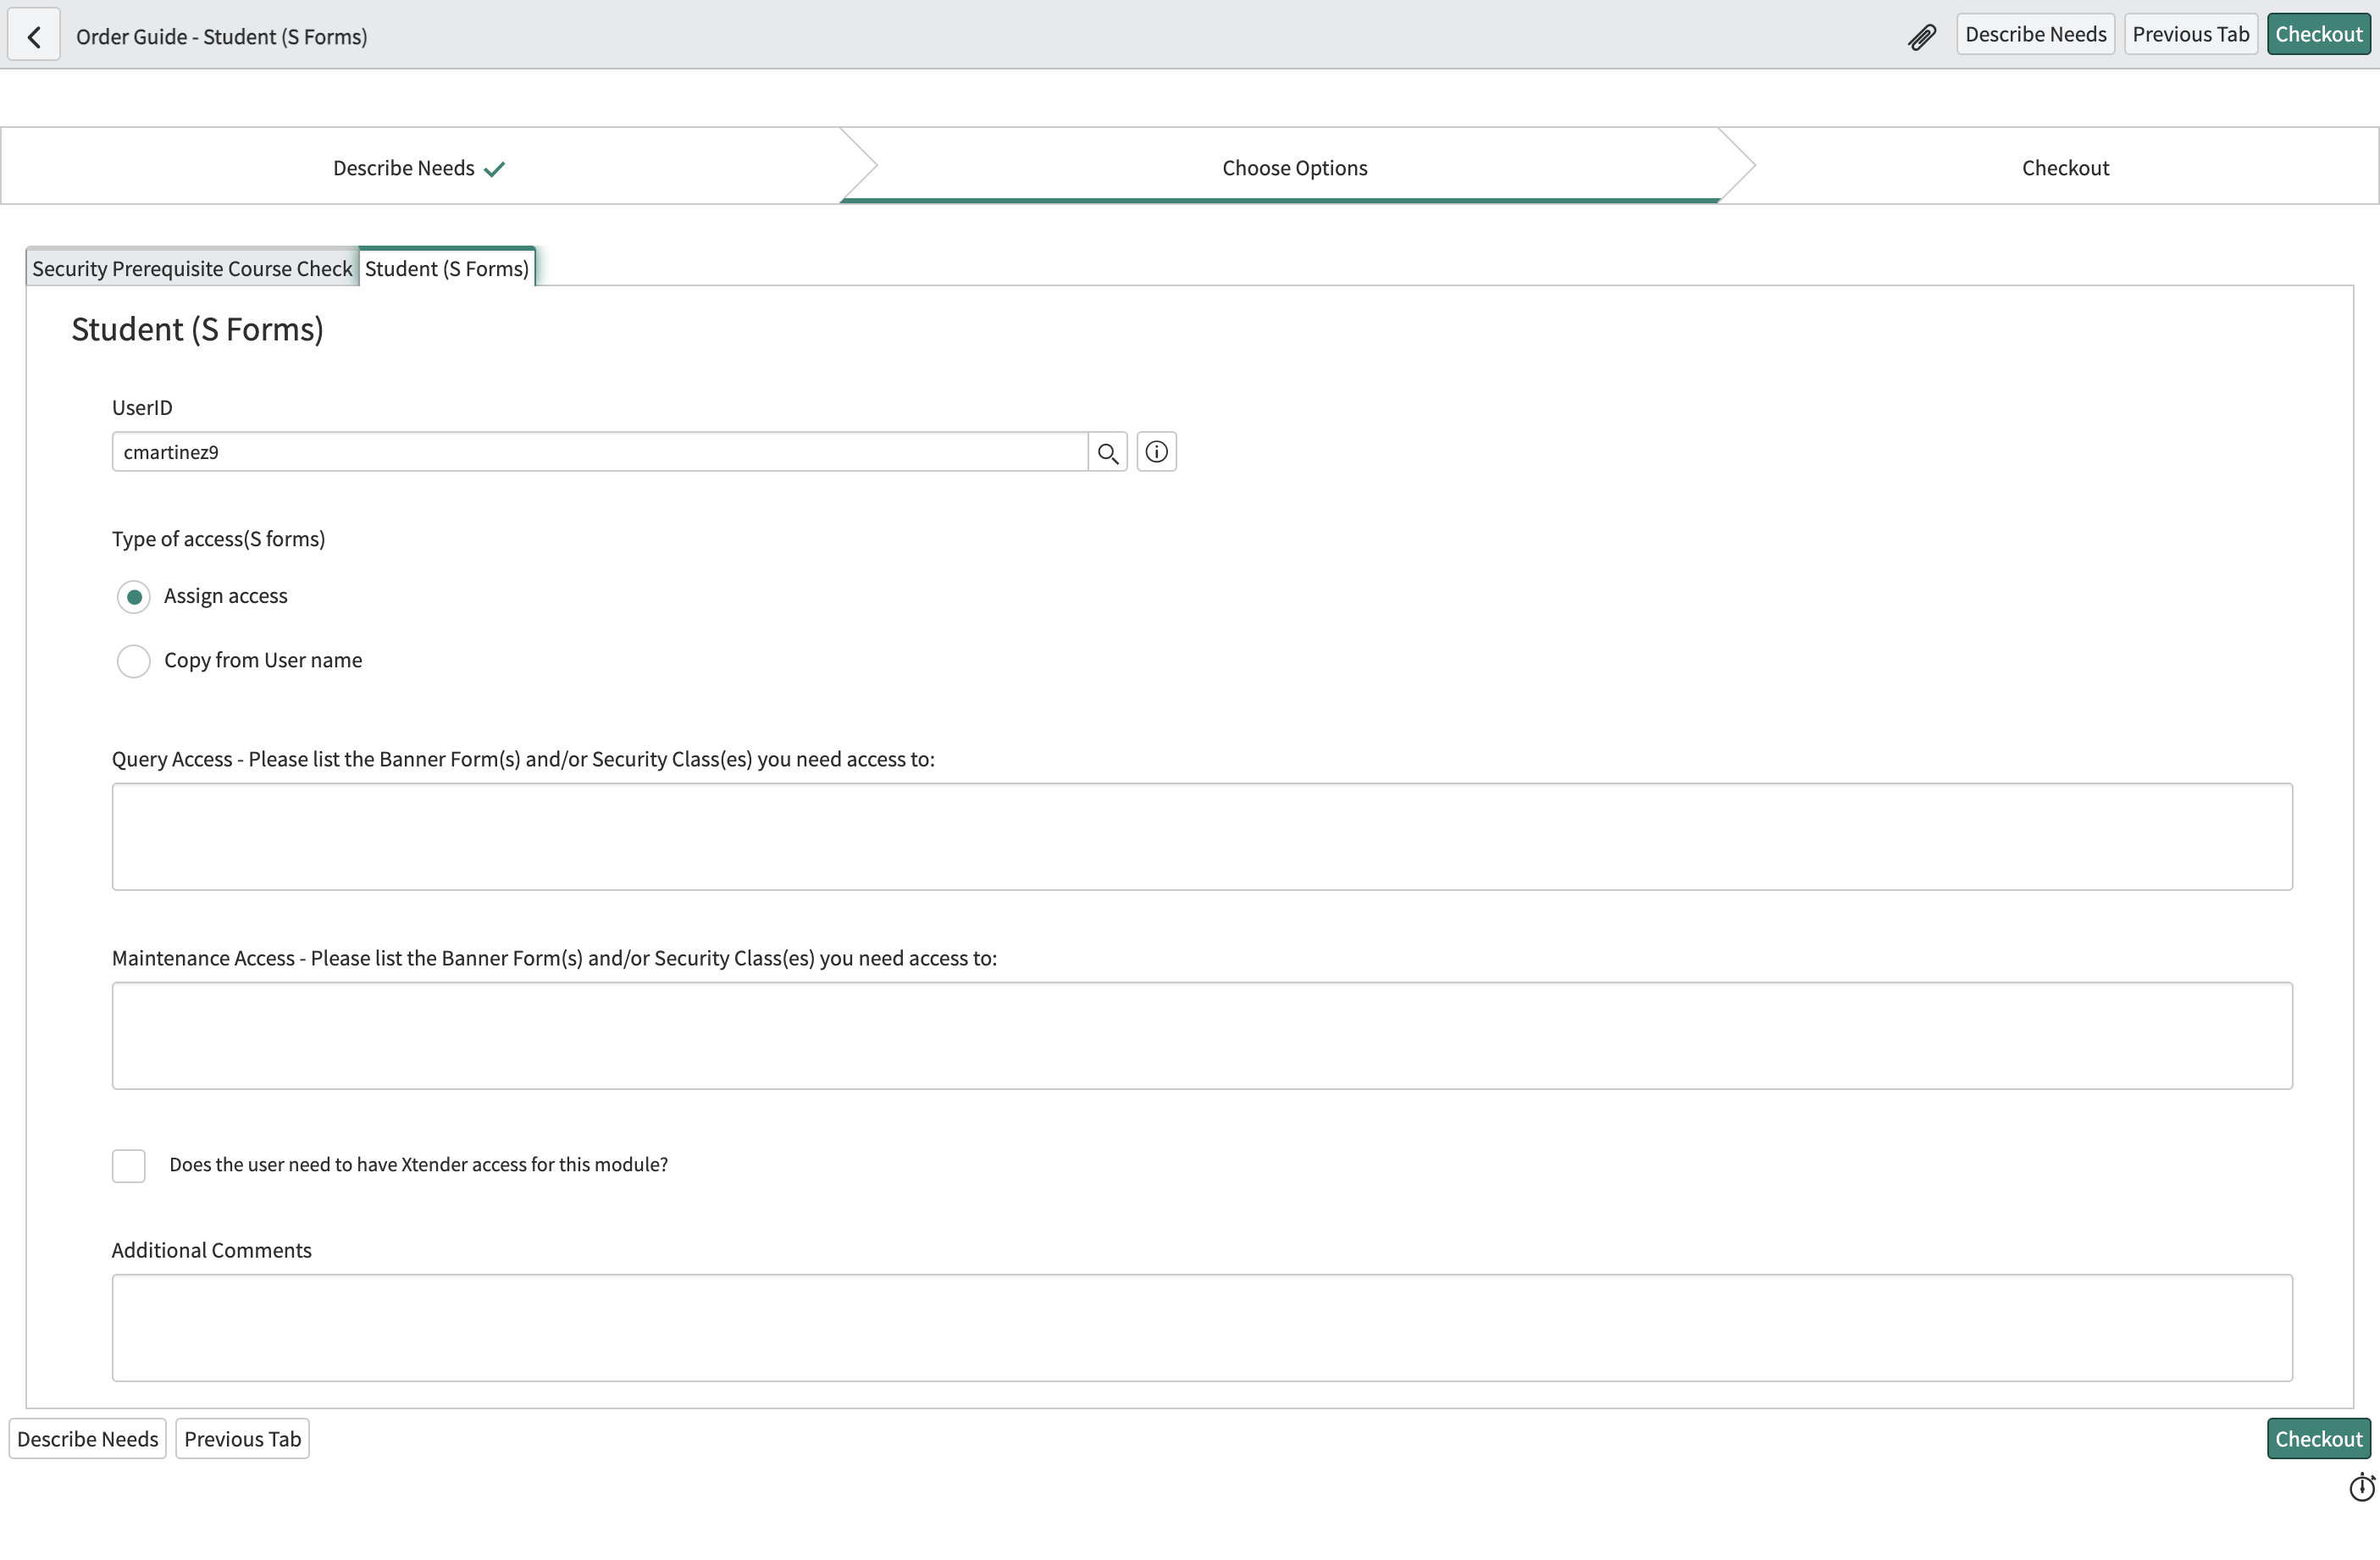Click the 'Student (S Forms)' section heading
This screenshot has height=1560, width=2380.
(197, 329)
